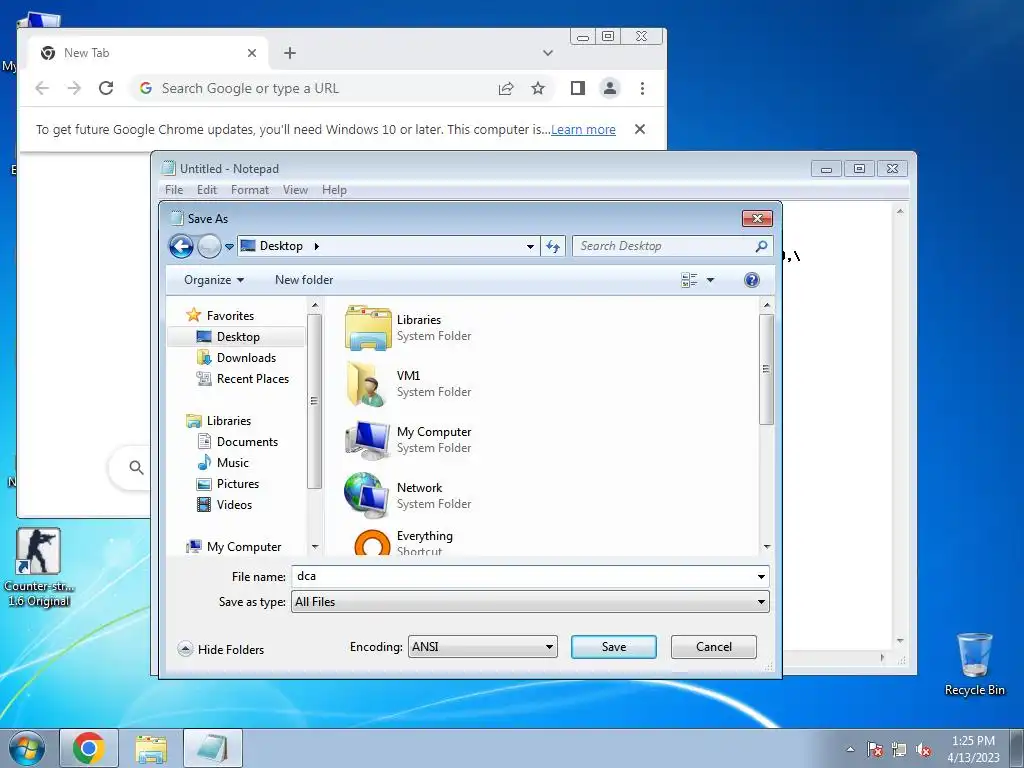Image resolution: width=1024 pixels, height=768 pixels.
Task: Open Downloads in the navigation pane
Action: (246, 358)
